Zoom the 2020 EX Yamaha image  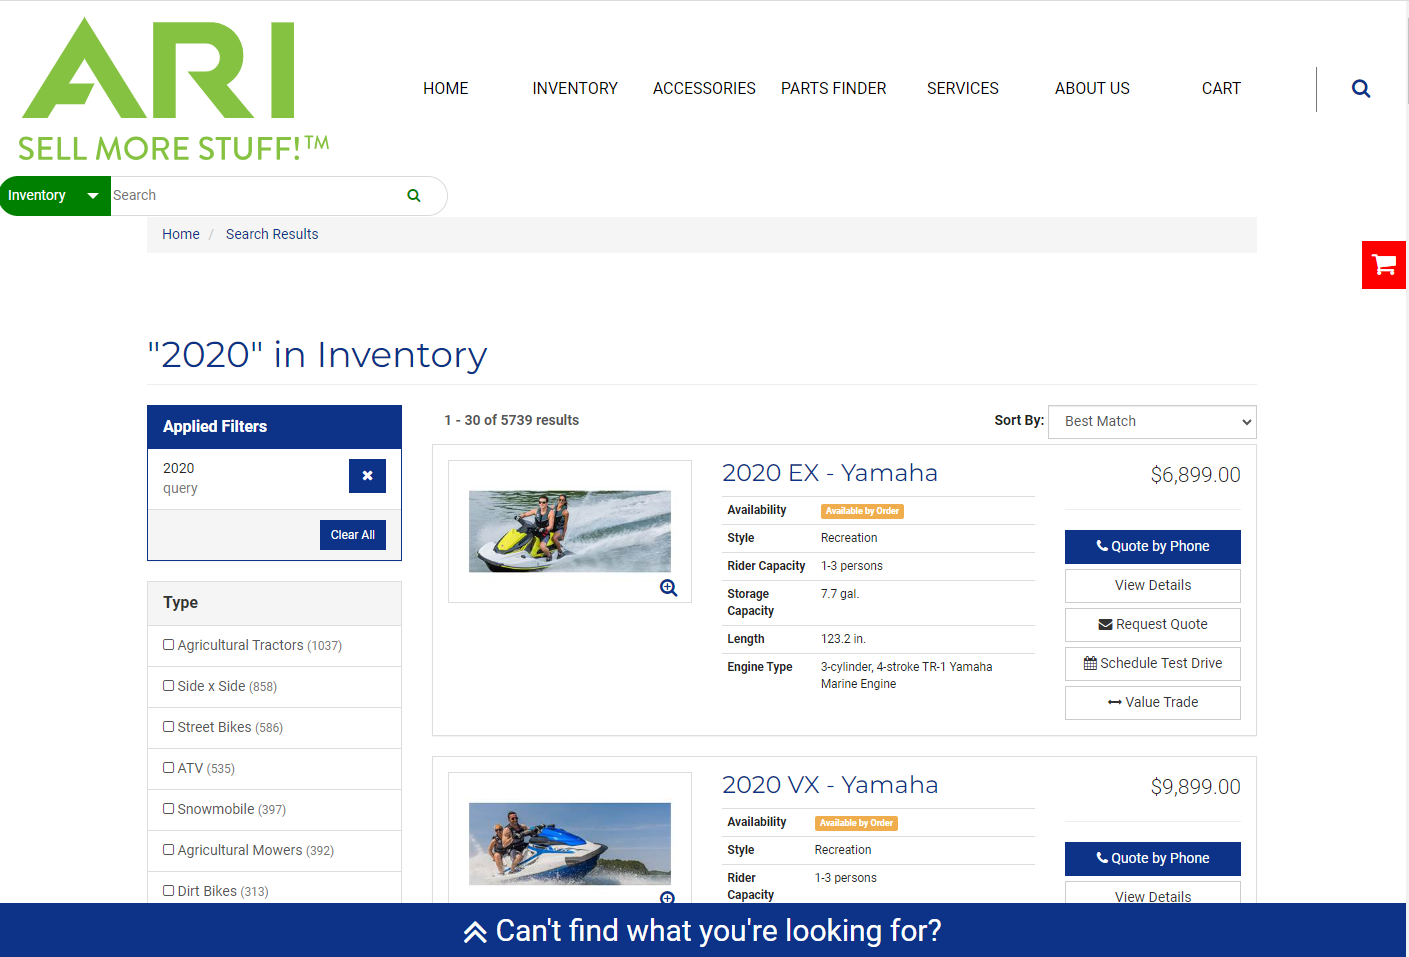tap(669, 588)
